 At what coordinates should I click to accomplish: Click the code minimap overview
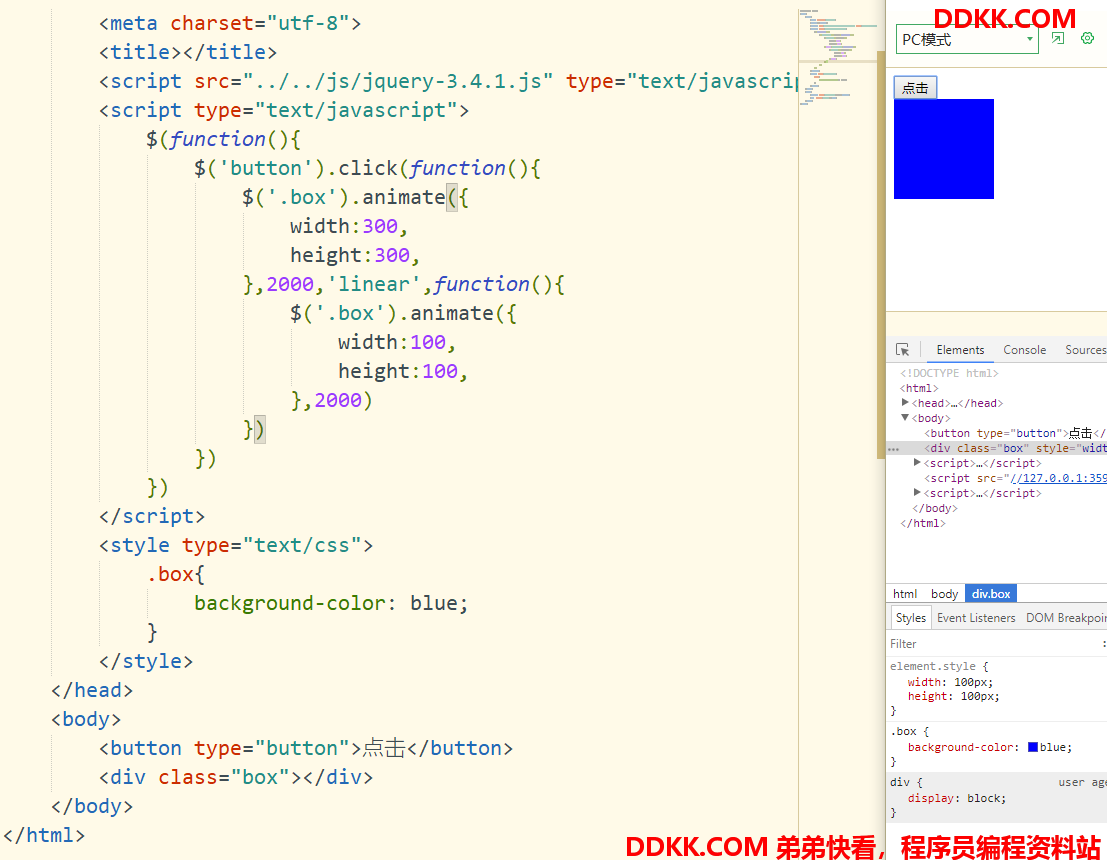(x=837, y=56)
